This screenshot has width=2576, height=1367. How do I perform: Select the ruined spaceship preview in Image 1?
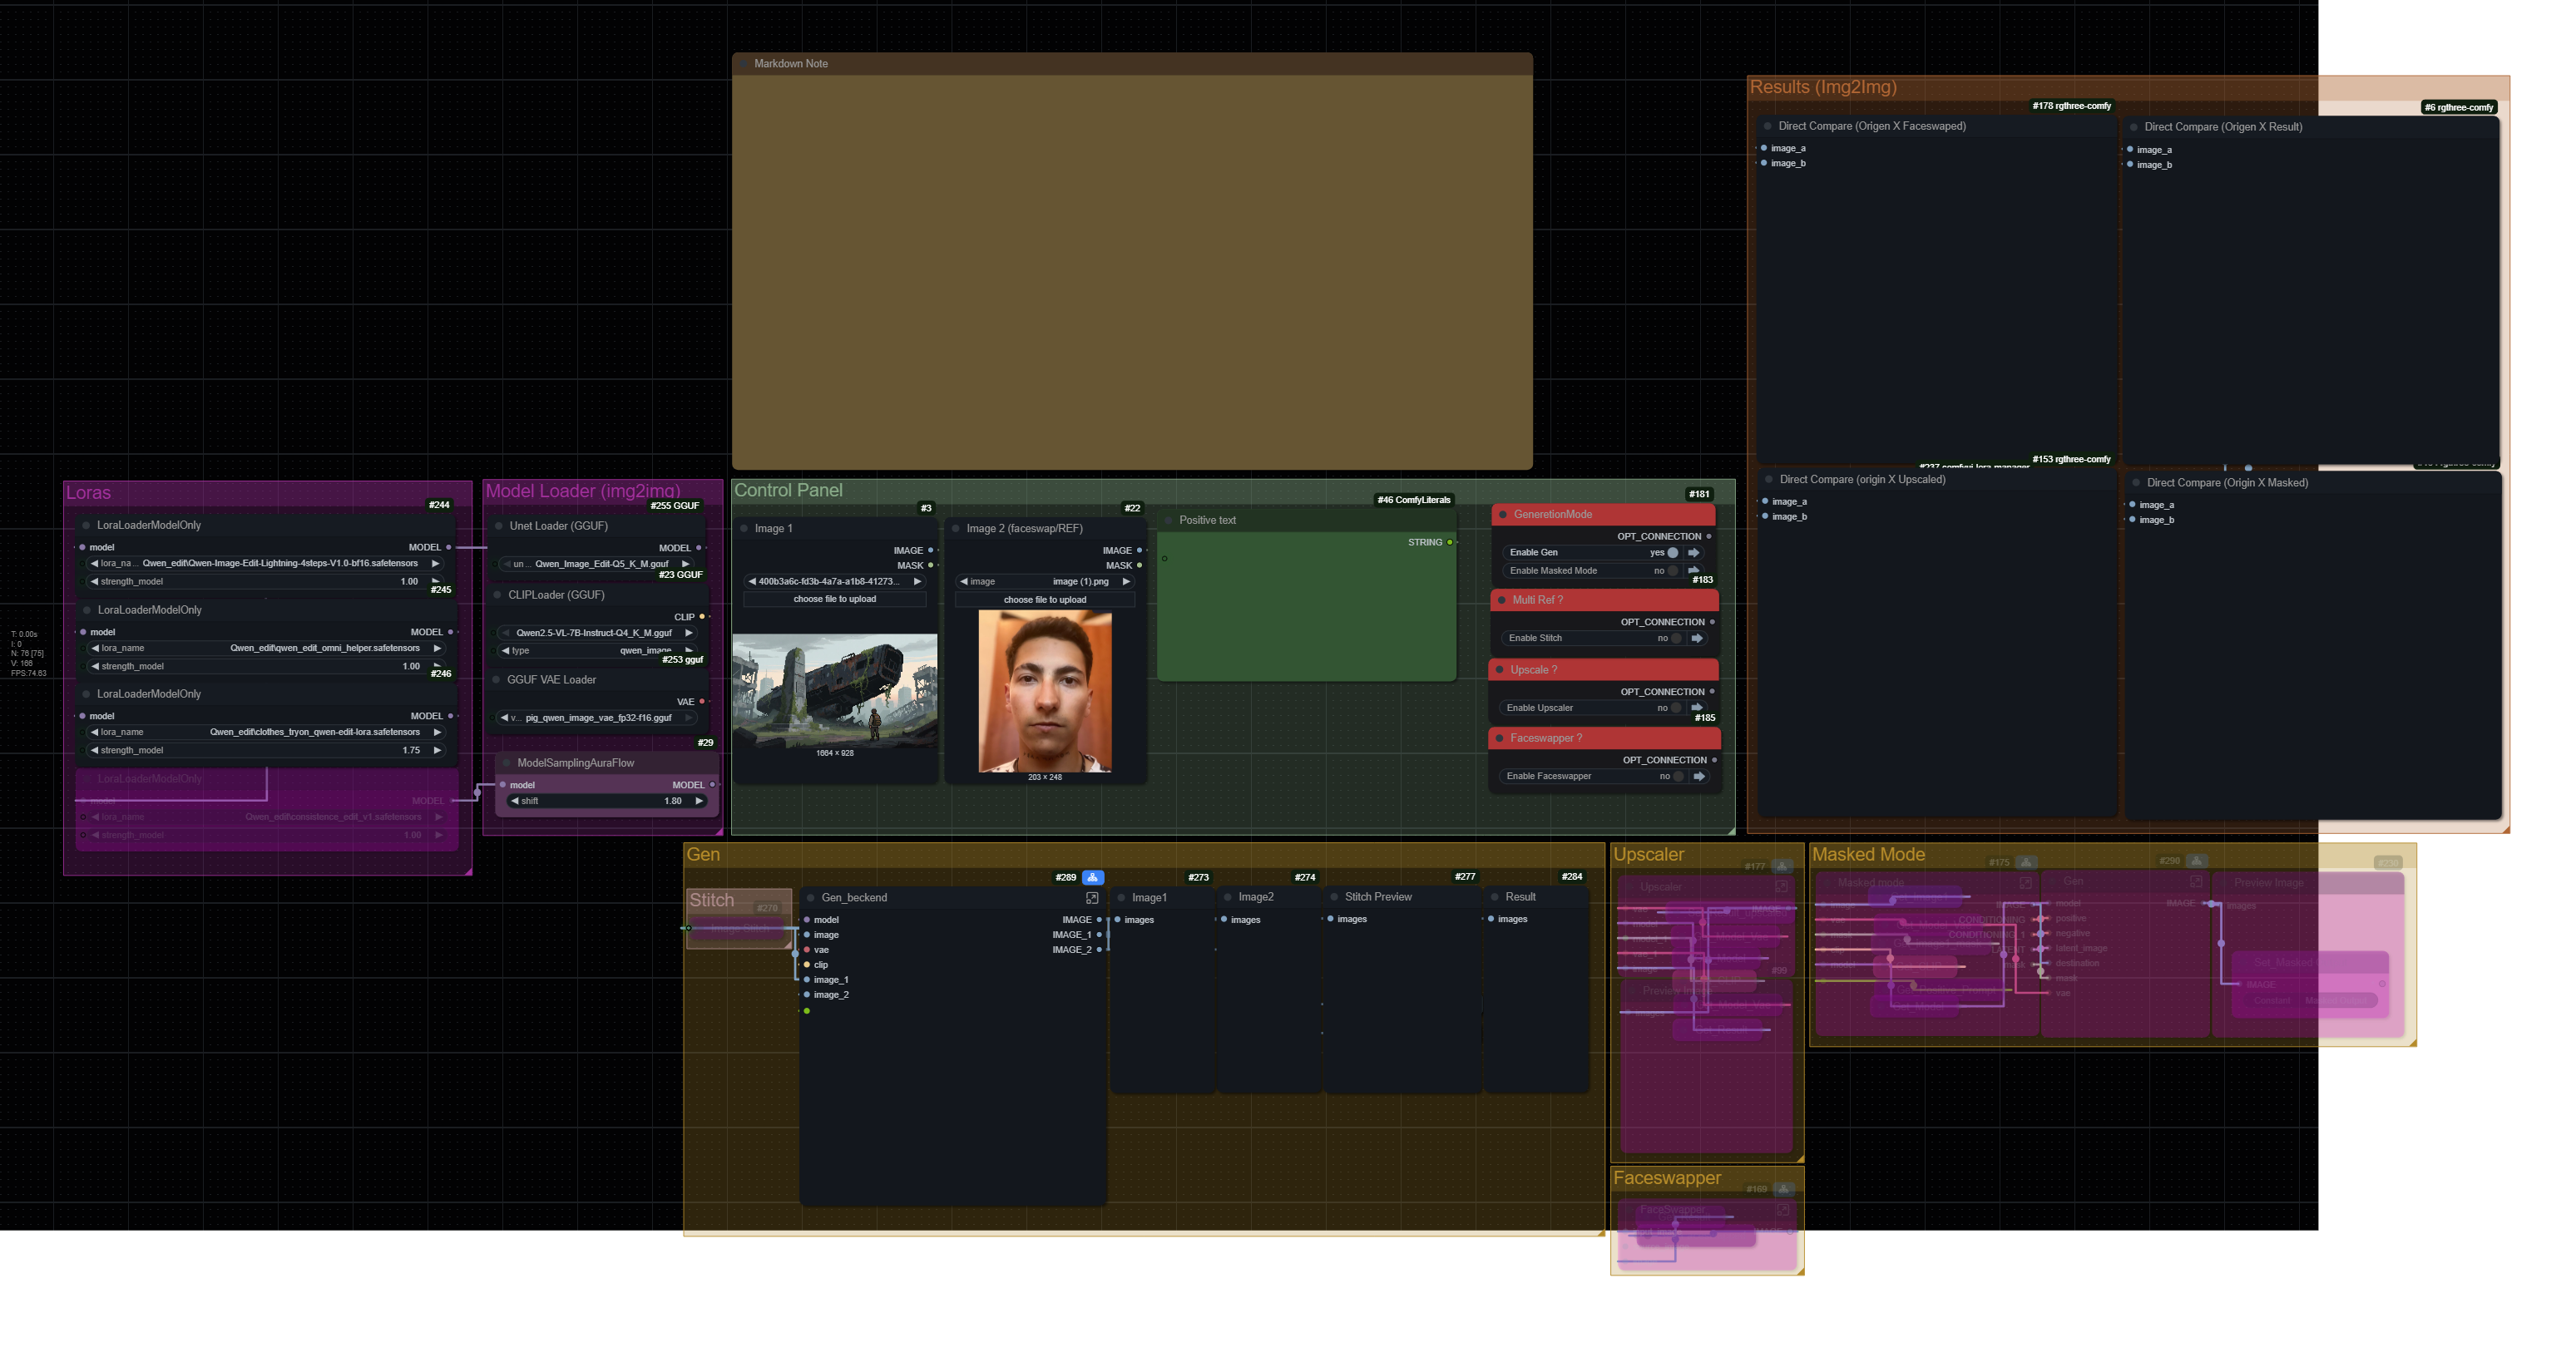point(835,690)
